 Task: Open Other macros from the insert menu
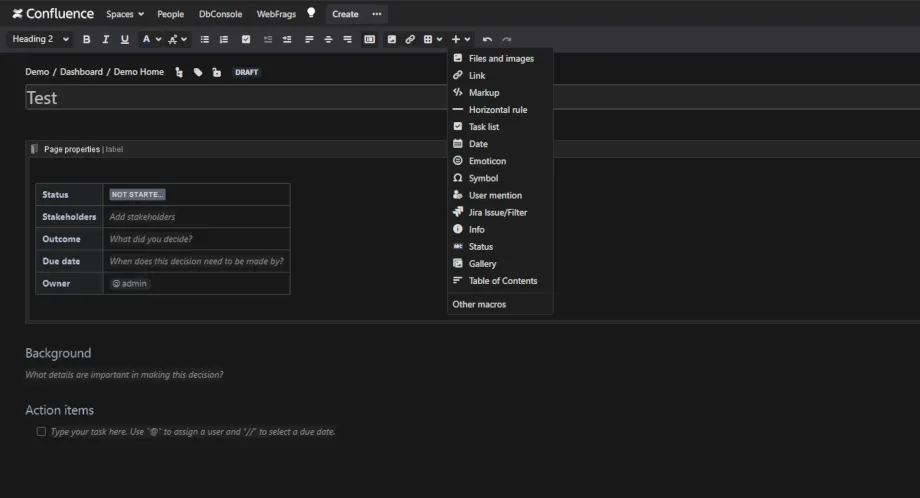500,304
